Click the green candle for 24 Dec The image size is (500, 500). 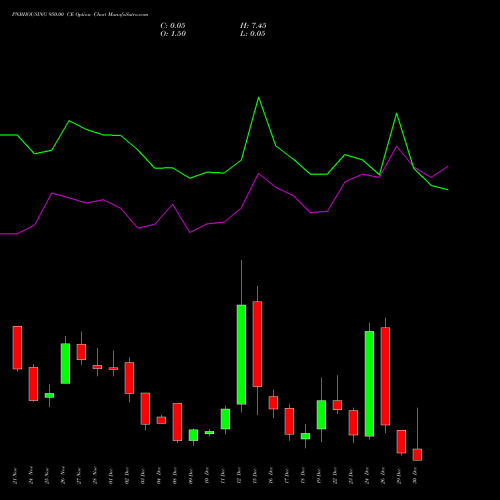[x=369, y=384]
